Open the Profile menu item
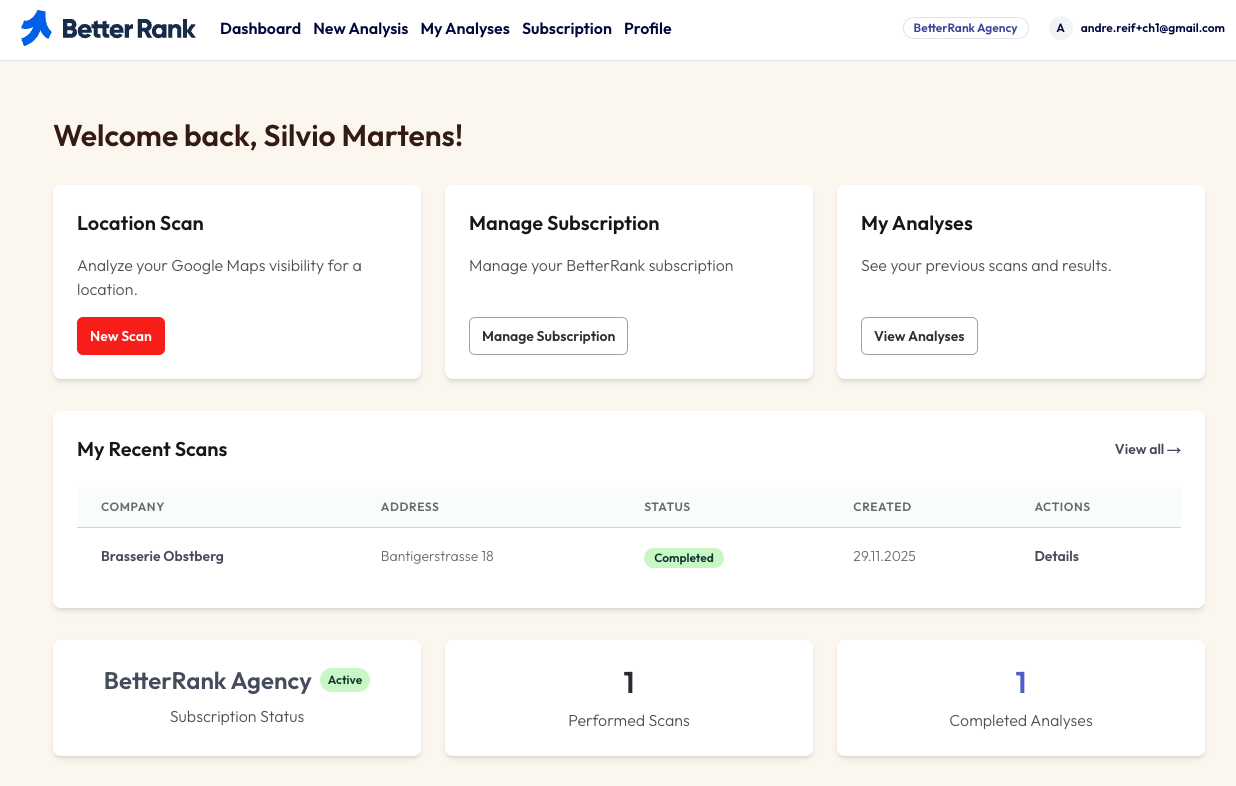Screen dimensions: 1236x786 (647, 28)
